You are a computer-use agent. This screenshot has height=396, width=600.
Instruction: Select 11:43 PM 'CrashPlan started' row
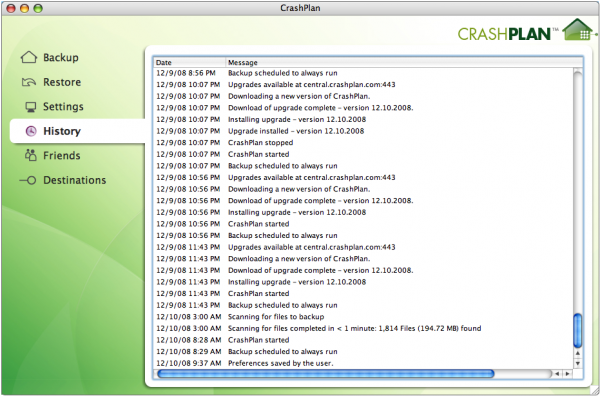[364, 293]
